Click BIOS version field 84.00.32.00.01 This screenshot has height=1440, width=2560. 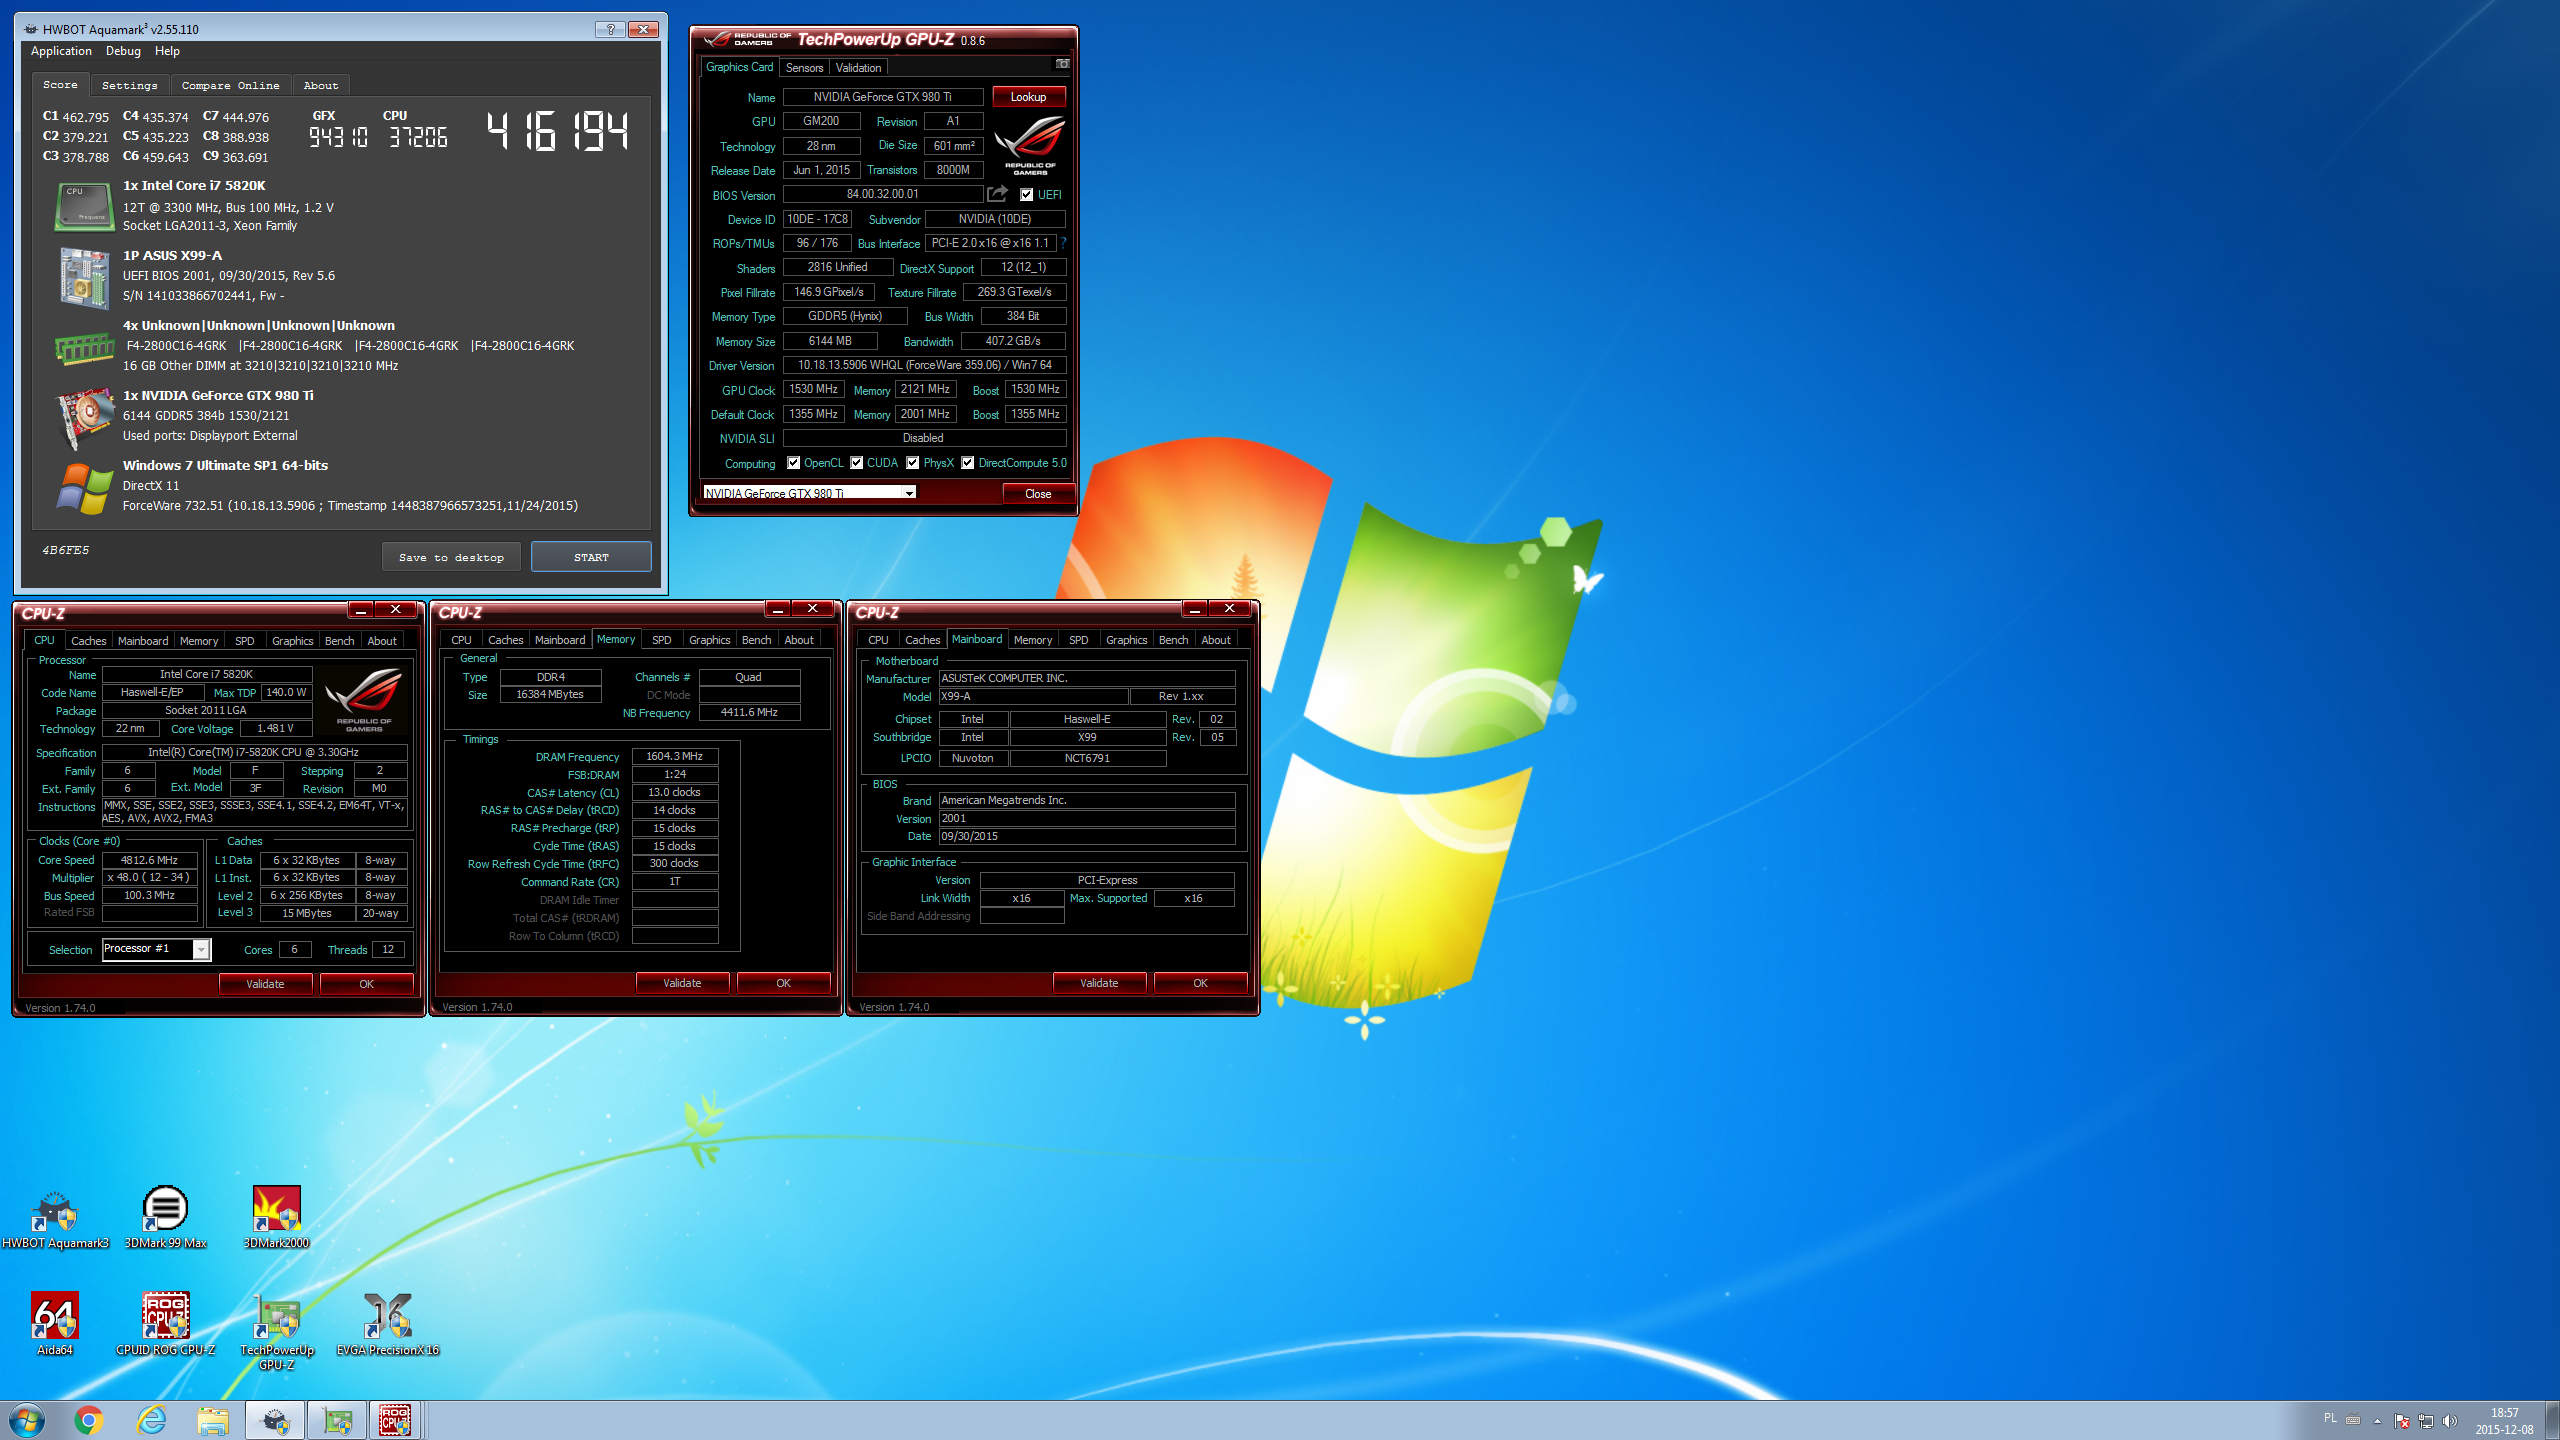coord(882,194)
